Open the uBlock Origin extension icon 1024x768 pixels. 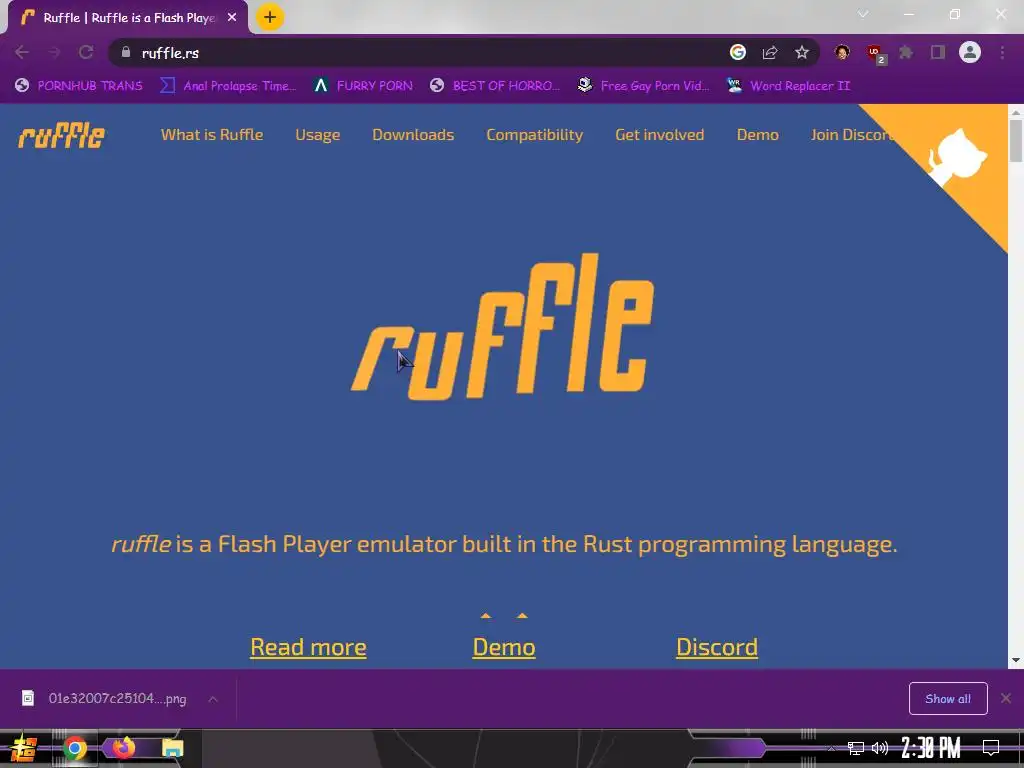tap(874, 53)
